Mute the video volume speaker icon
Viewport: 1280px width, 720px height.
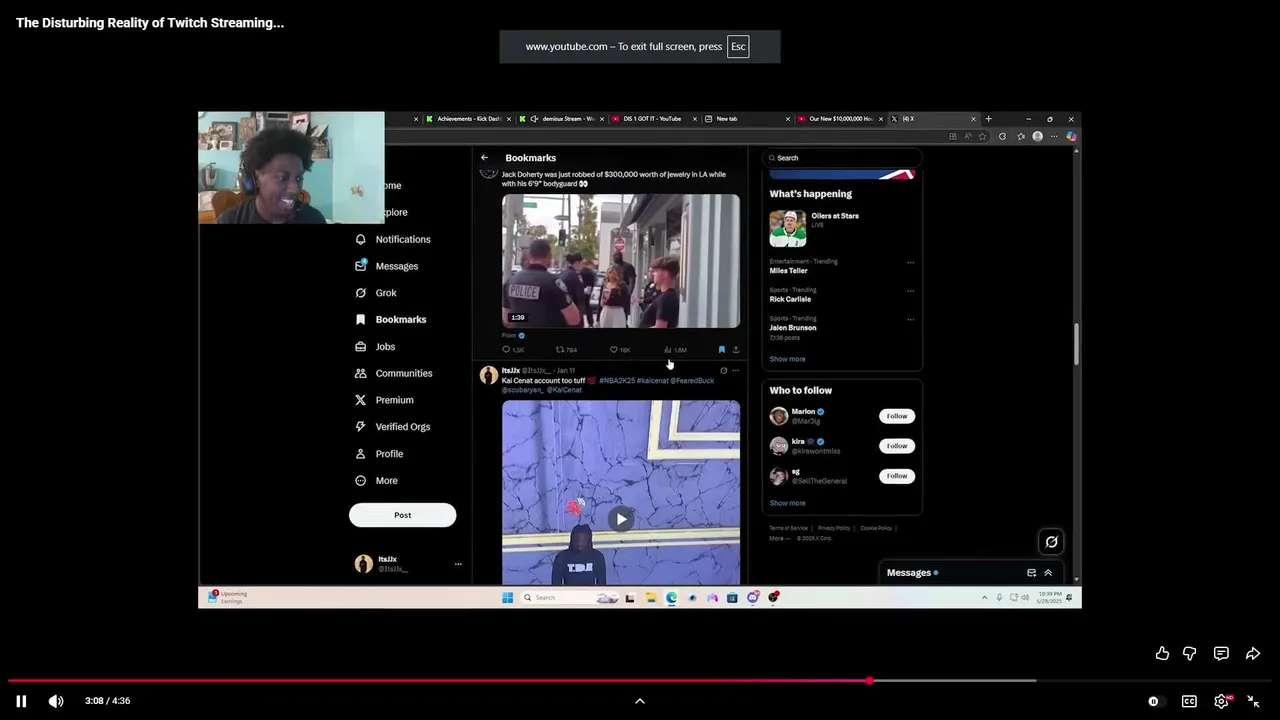pos(56,701)
